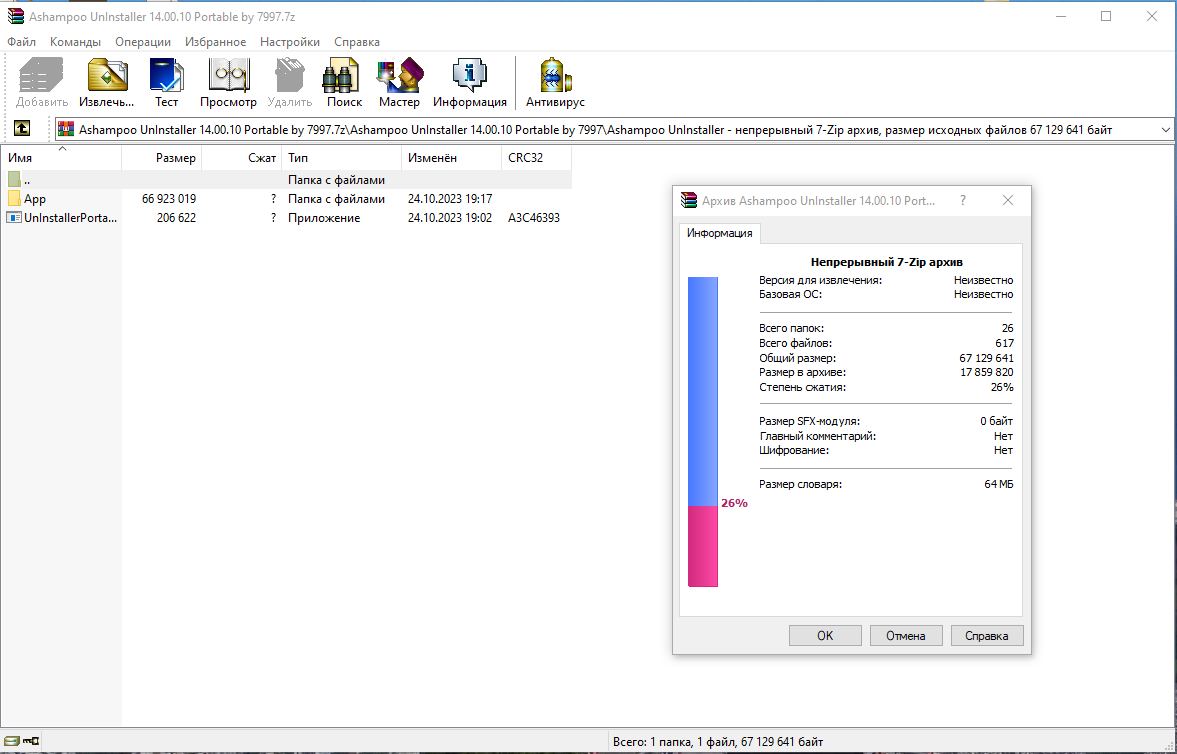Click the pink 26% ratio label
The image size is (1177, 754).
(x=734, y=503)
